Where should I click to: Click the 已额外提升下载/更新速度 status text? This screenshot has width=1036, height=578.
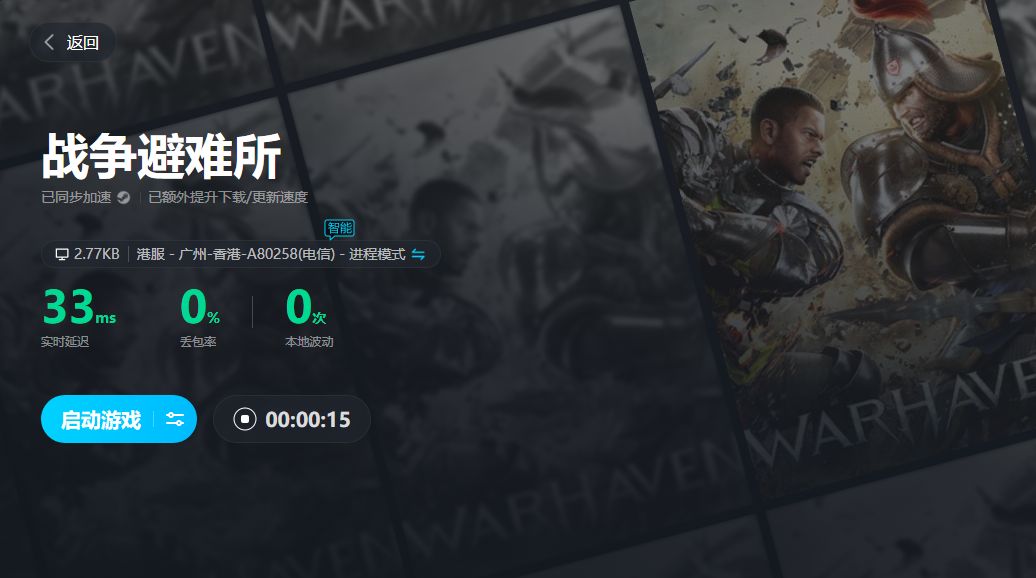[x=228, y=197]
